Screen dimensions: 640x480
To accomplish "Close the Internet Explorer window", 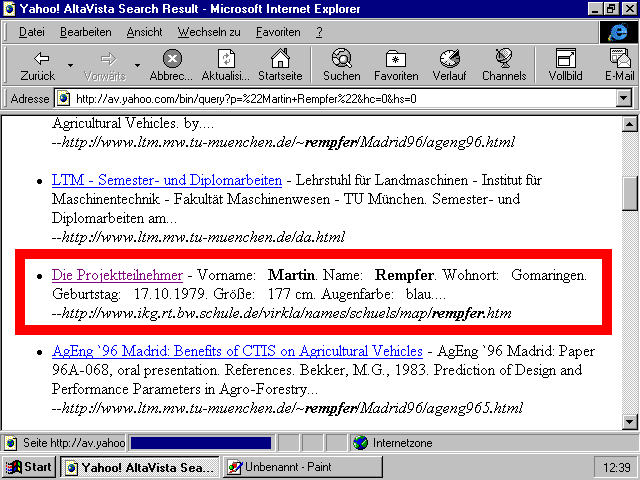I will [629, 9].
